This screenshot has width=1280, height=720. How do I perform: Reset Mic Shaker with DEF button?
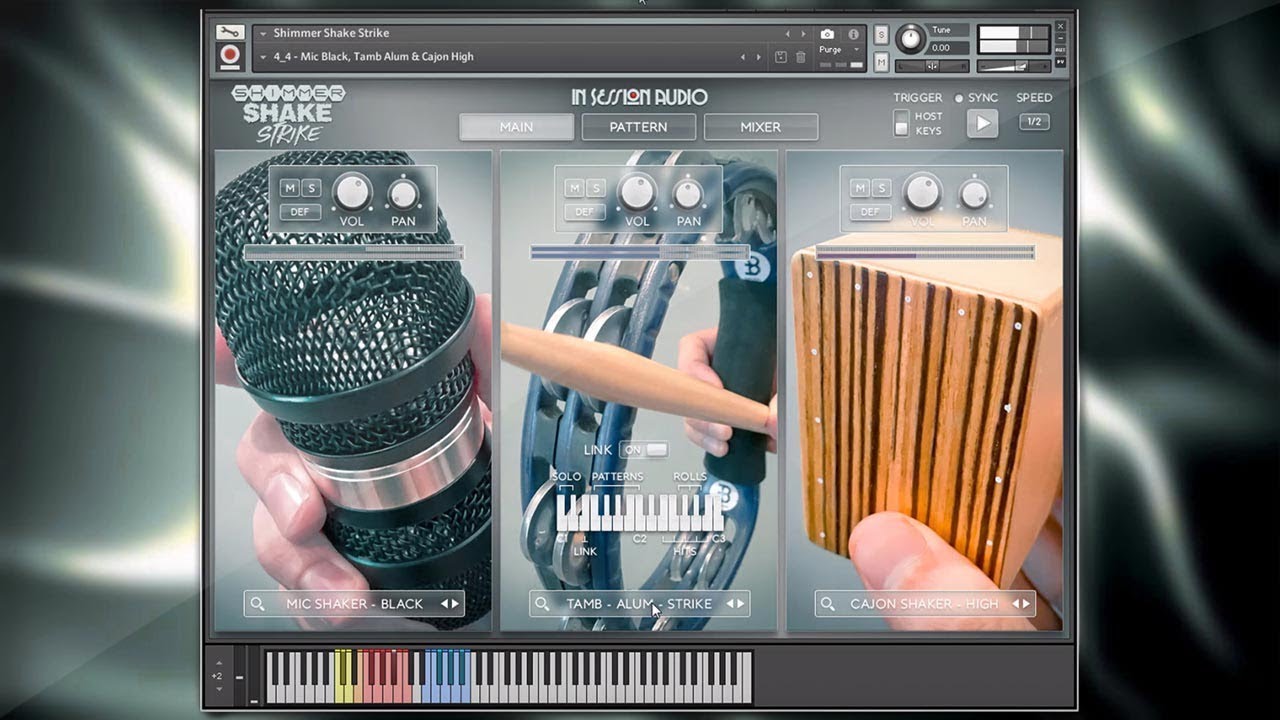[x=300, y=212]
